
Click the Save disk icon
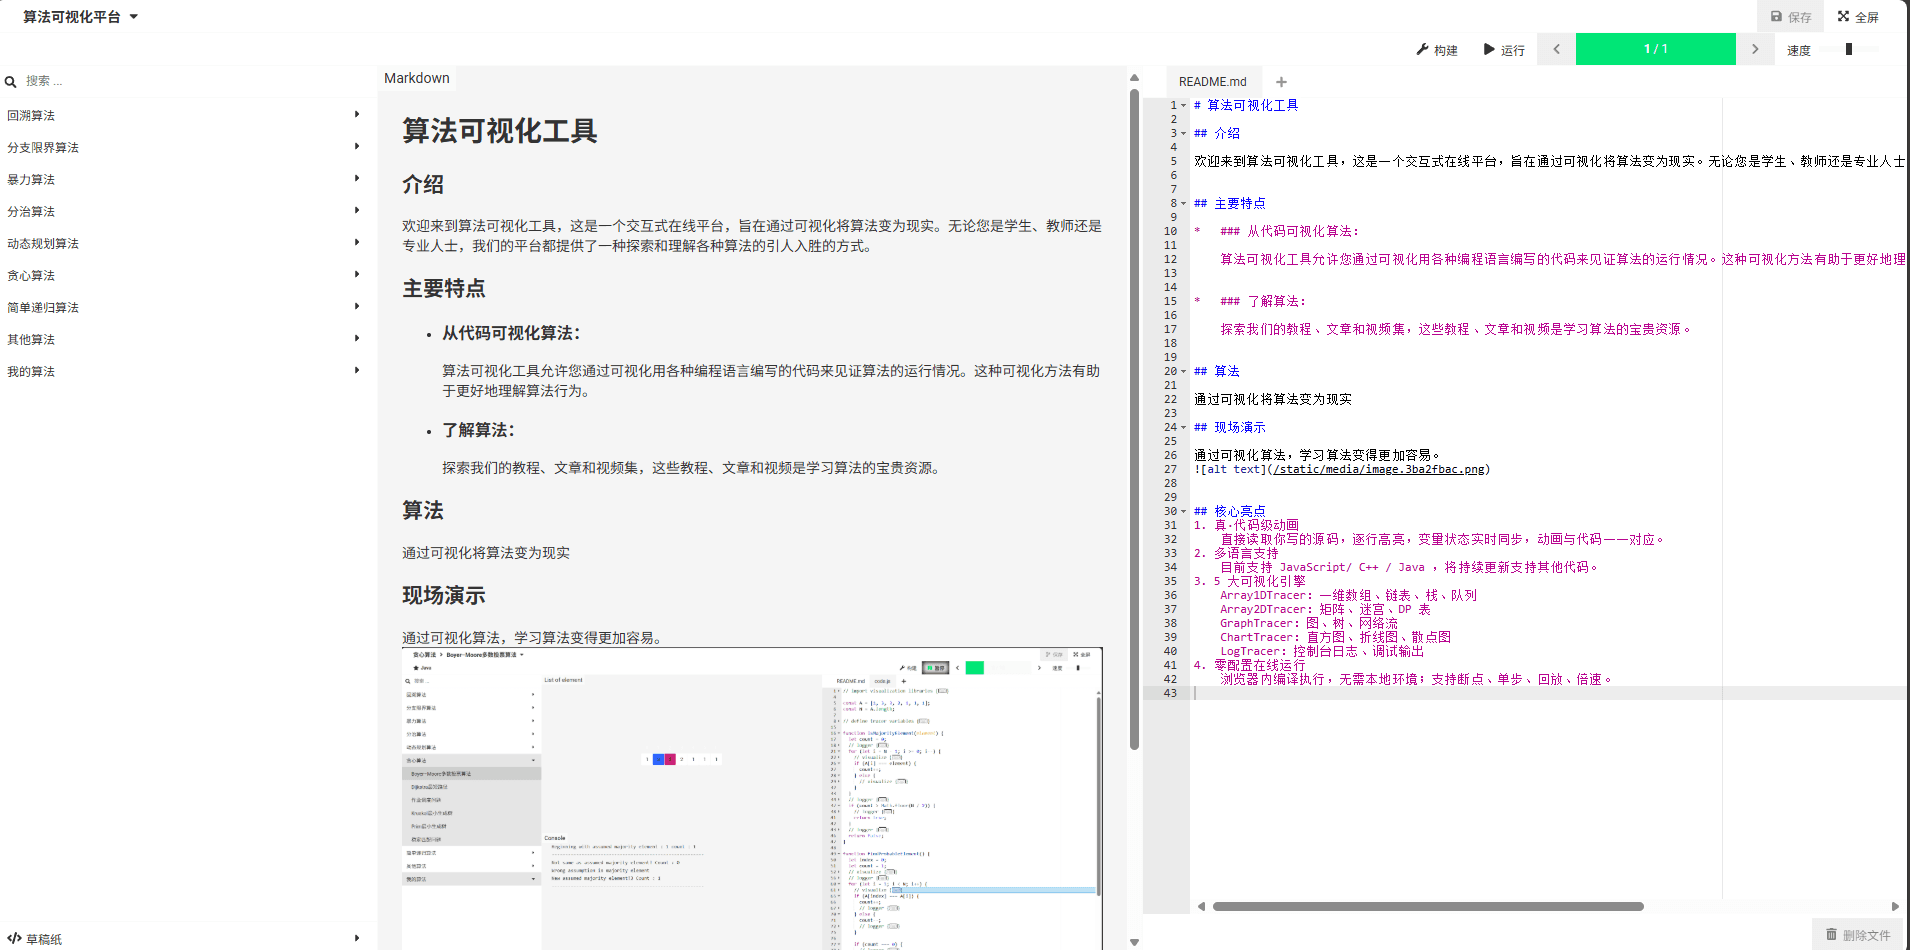coord(1776,17)
